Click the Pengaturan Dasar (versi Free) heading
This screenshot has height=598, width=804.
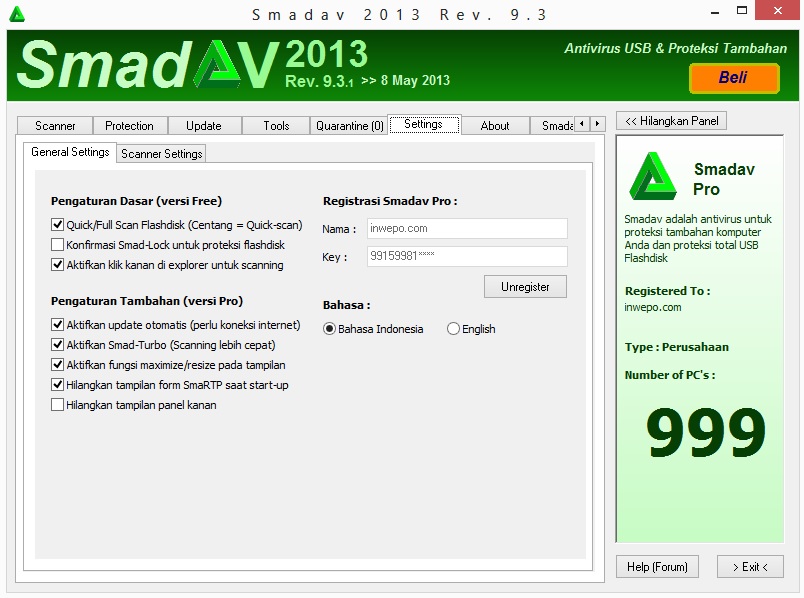(x=136, y=201)
